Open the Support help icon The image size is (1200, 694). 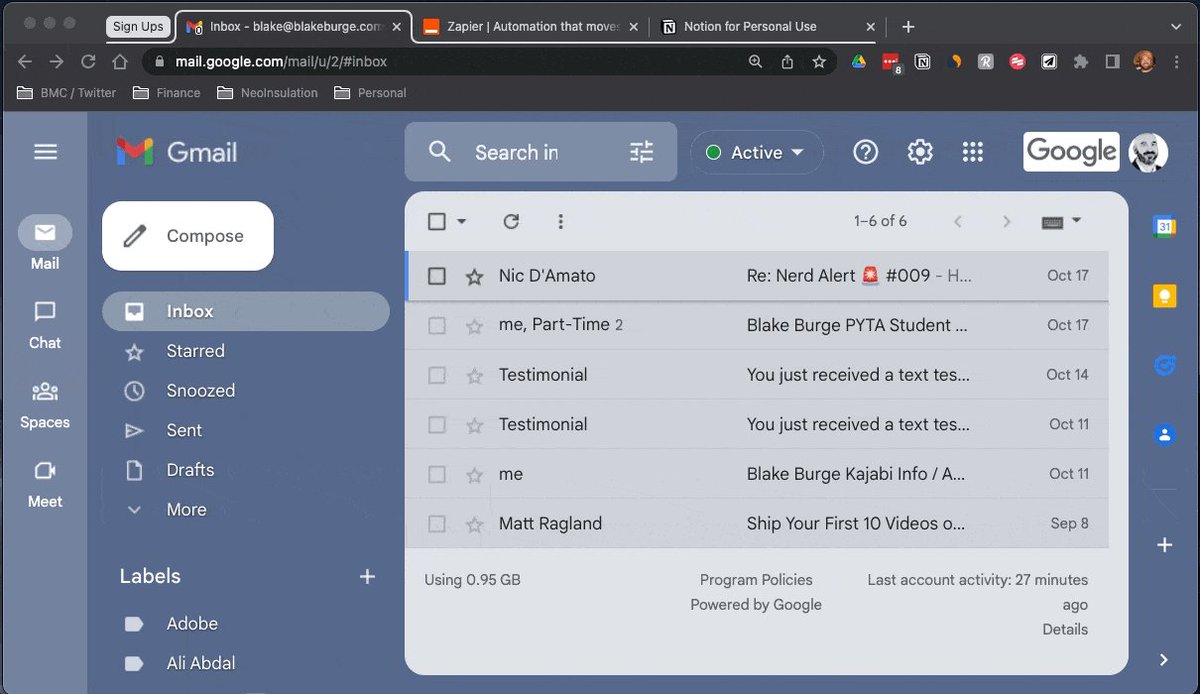[865, 152]
